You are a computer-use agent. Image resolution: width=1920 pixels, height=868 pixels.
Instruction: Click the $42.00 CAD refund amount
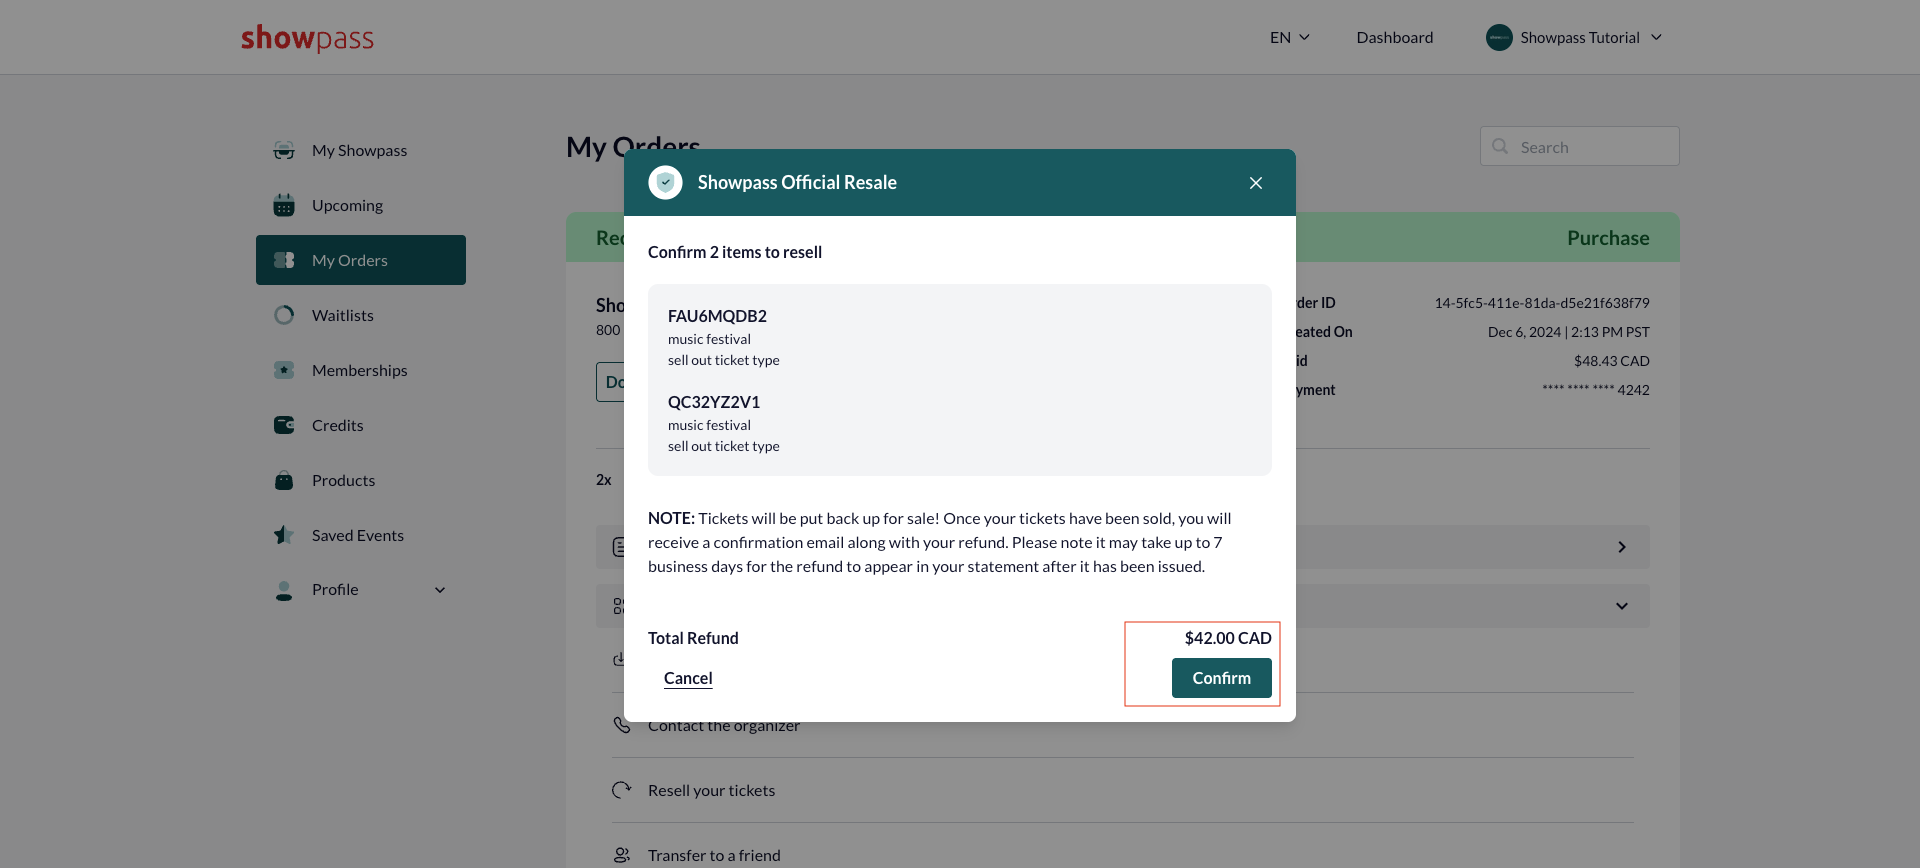(1228, 638)
